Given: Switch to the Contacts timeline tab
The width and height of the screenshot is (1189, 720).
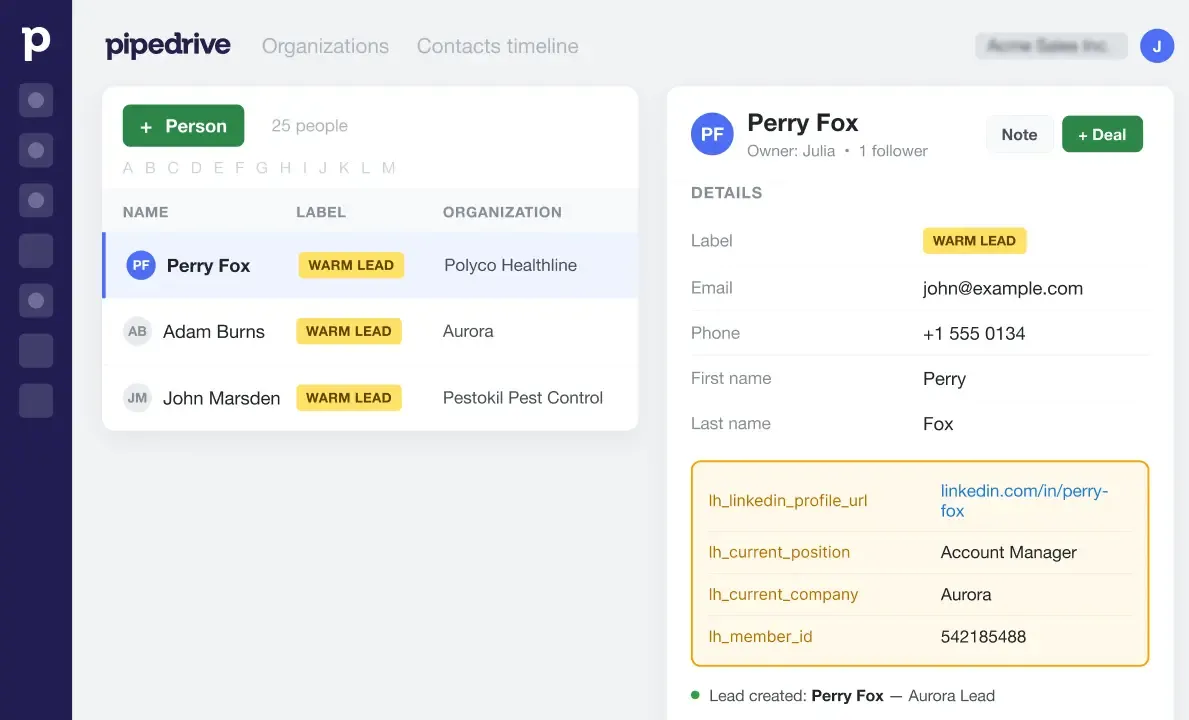Looking at the screenshot, I should tap(497, 46).
